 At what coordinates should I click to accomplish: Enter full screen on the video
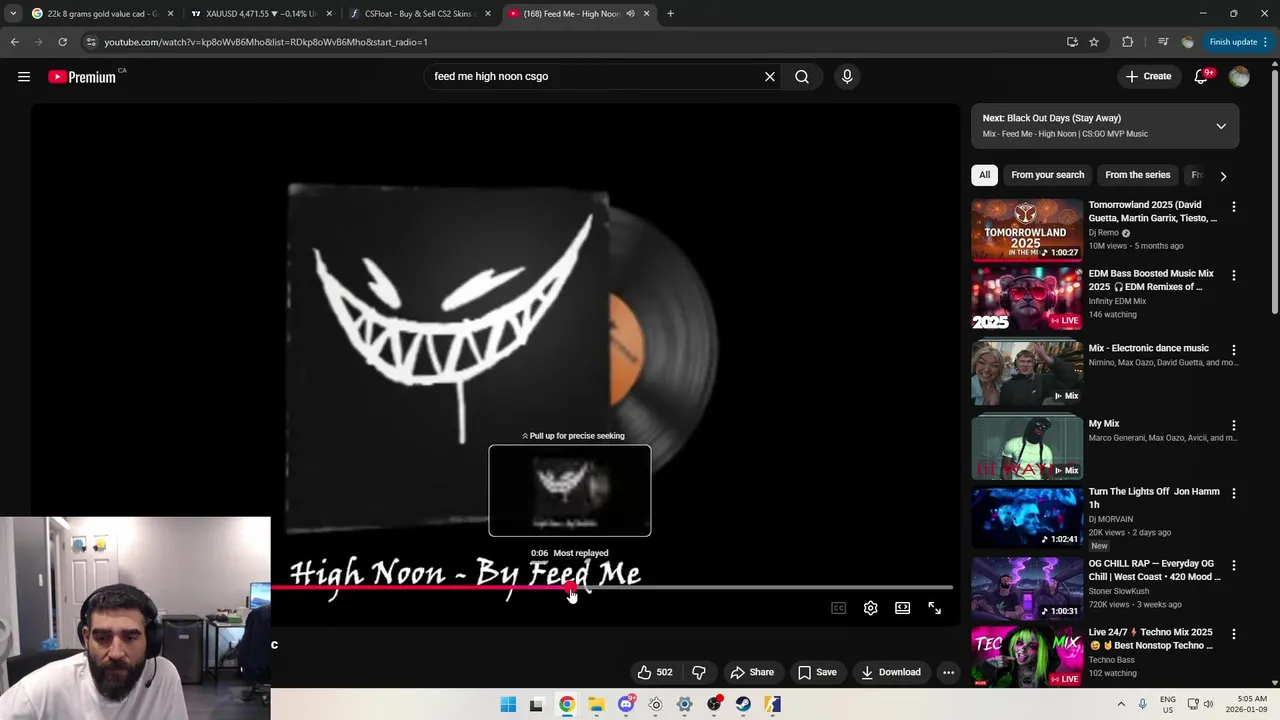[x=935, y=608]
